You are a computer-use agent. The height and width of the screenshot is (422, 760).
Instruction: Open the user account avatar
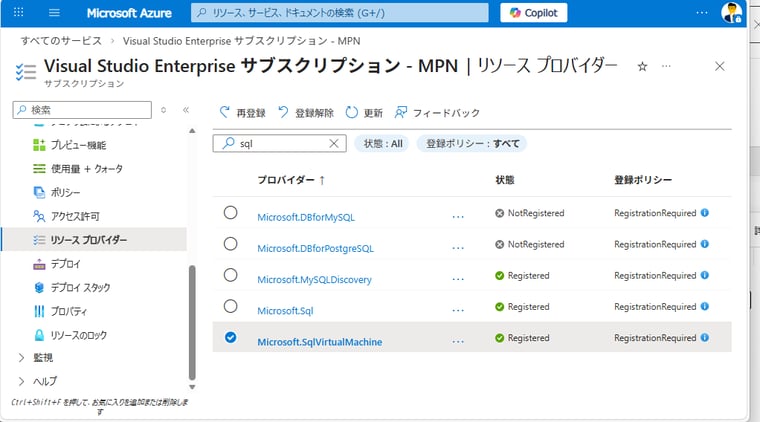tap(731, 13)
